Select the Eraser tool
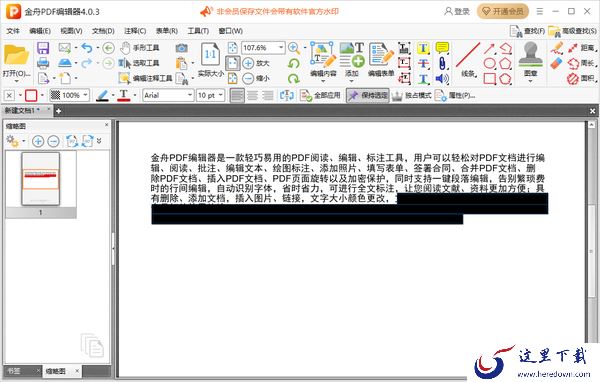The width and height of the screenshot is (600, 382). (556, 64)
